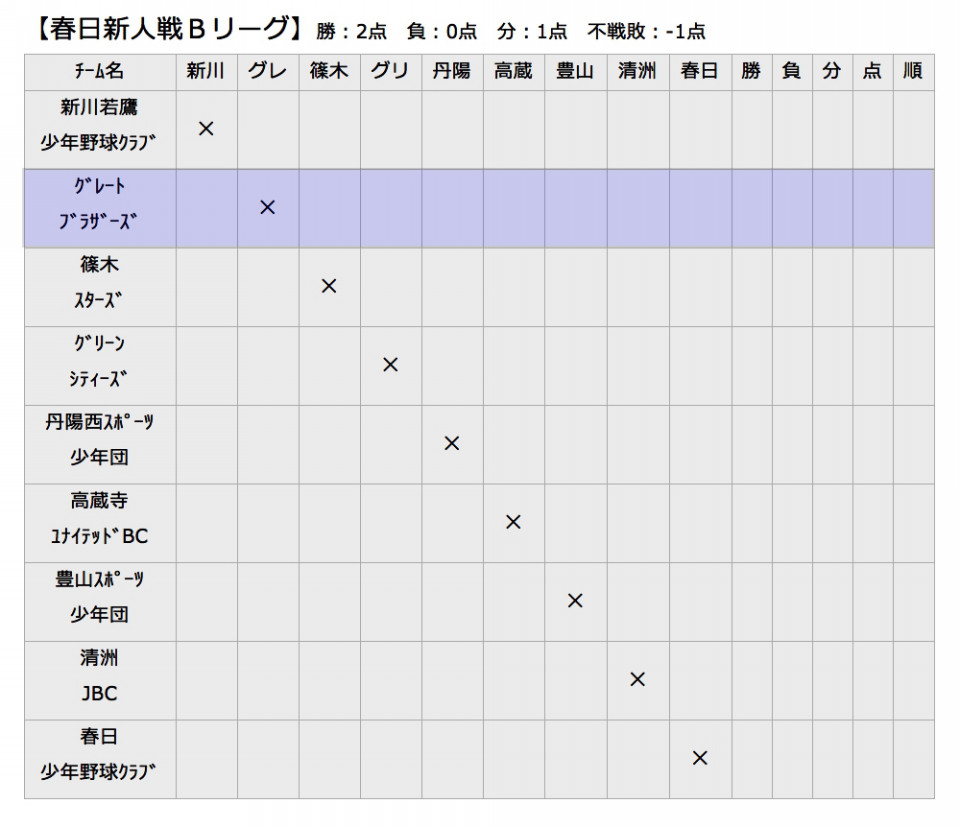Select the legend text 分：1点
This screenshot has height=827, width=960.
coord(531,31)
